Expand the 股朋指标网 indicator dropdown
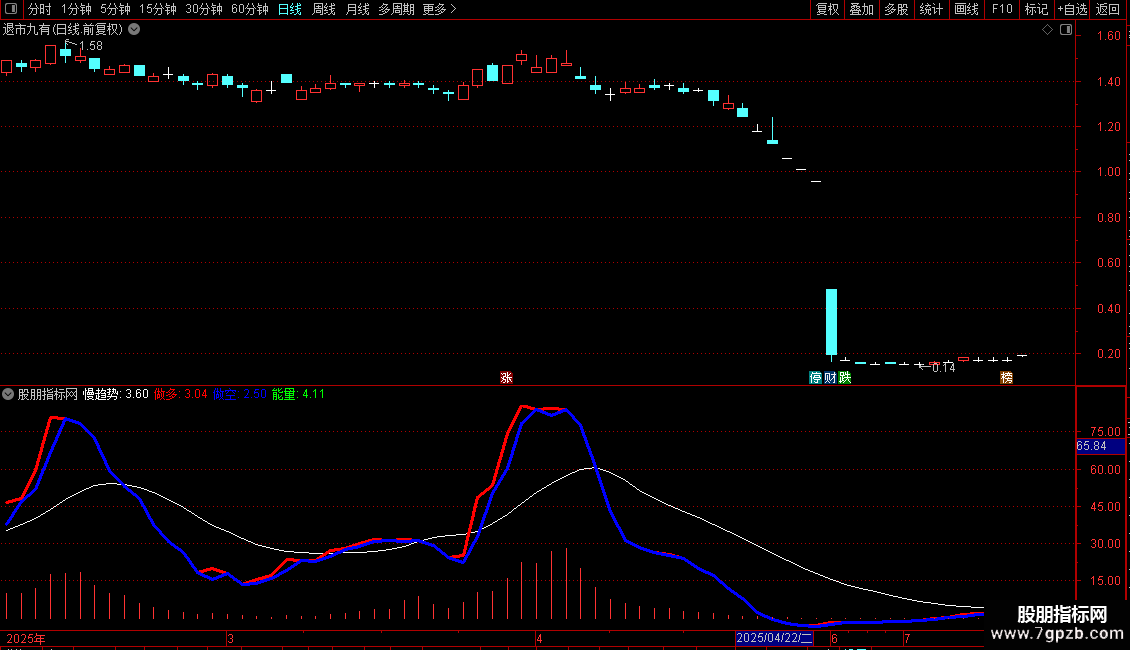The image size is (1130, 650). [8, 394]
